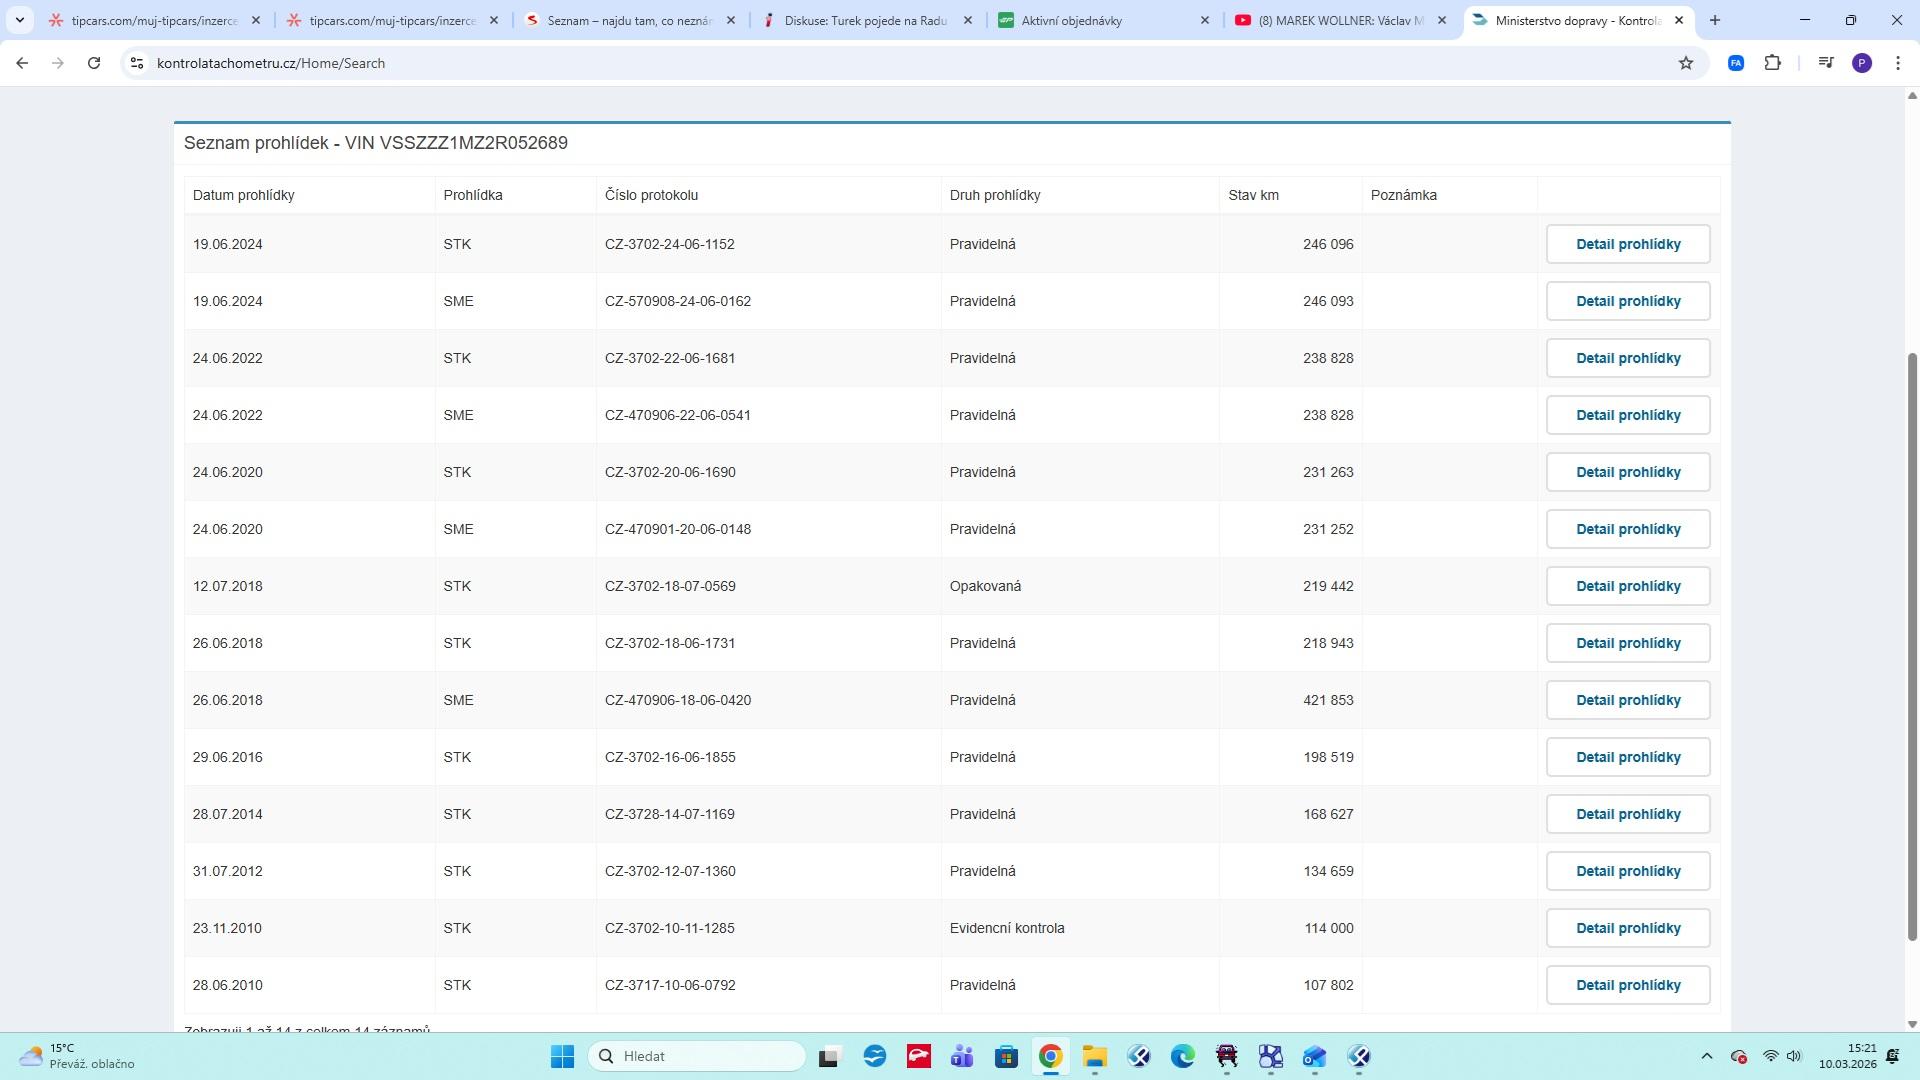This screenshot has width=1920, height=1080.
Task: Go back to previous page
Action: pos(22,63)
